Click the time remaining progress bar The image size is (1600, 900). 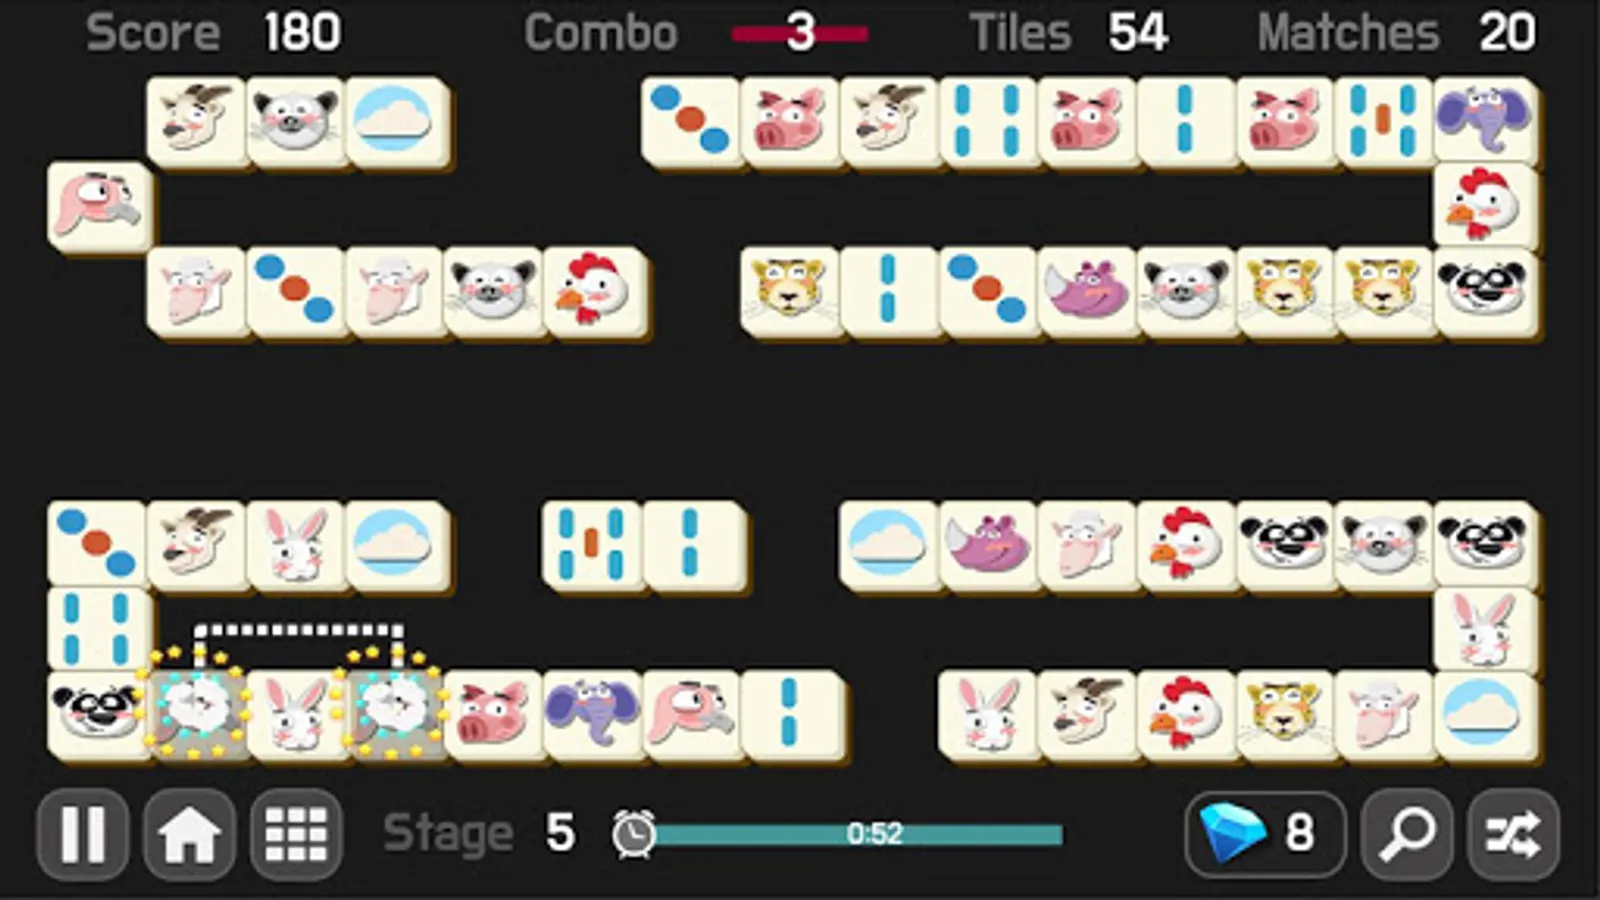pos(858,834)
